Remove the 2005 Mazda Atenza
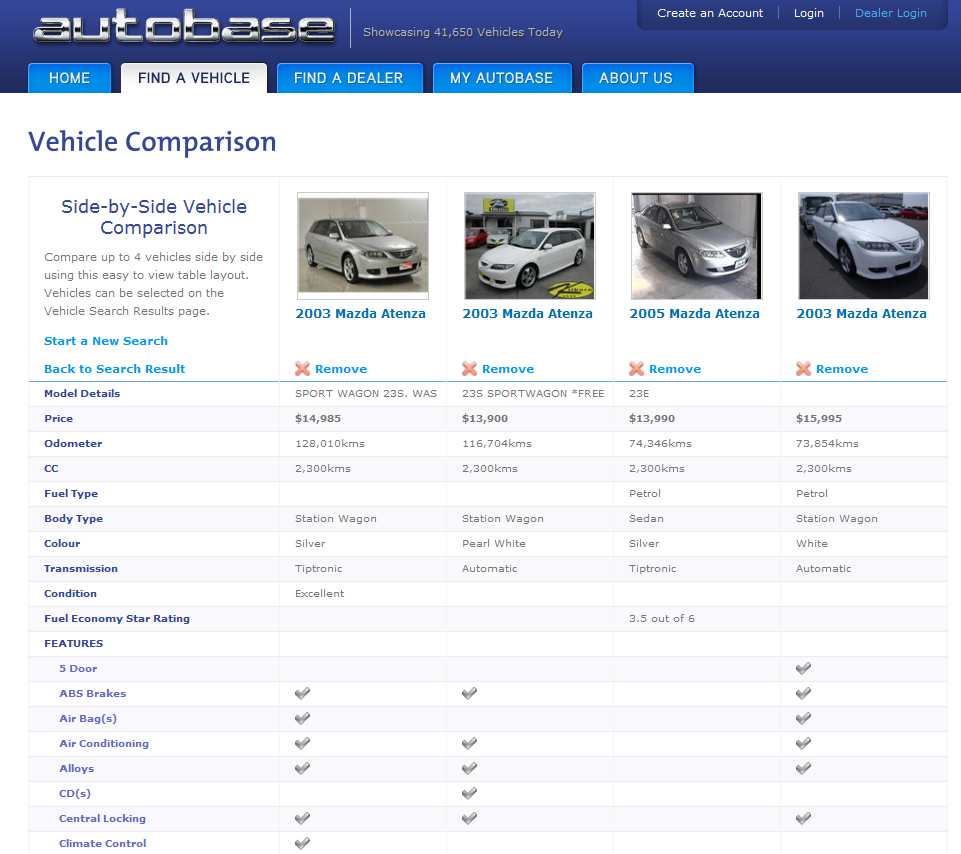This screenshot has height=854, width=961. pyautogui.click(x=665, y=369)
